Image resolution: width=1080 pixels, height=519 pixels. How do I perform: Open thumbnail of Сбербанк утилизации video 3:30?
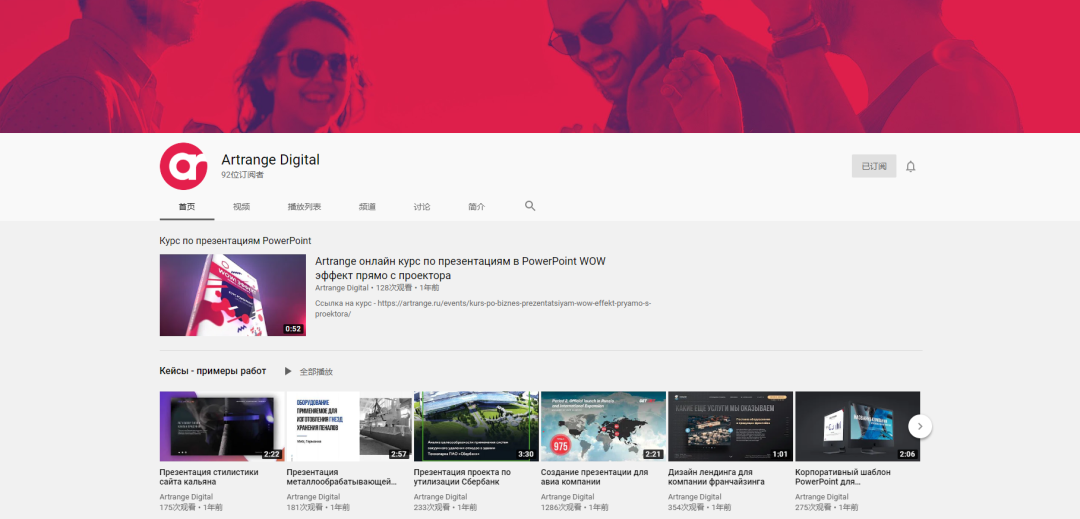pyautogui.click(x=476, y=426)
